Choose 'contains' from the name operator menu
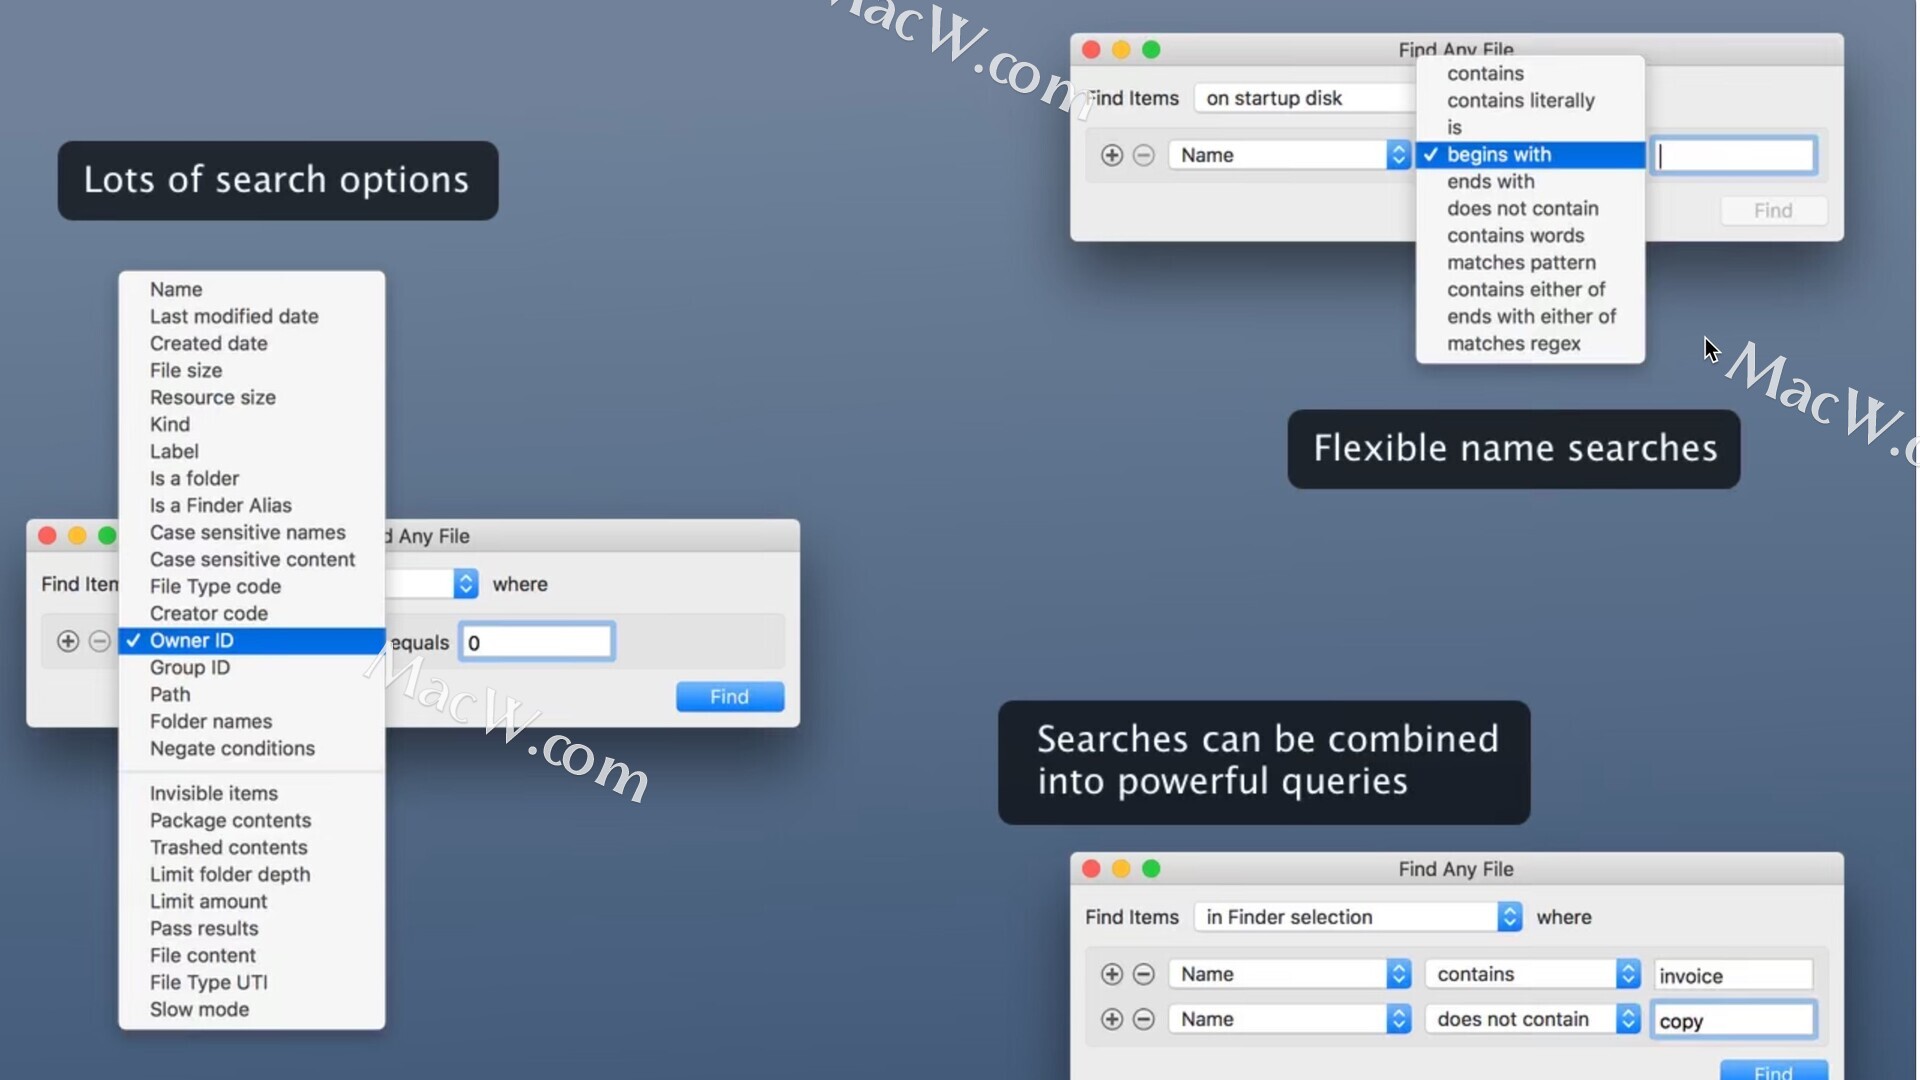 (x=1530, y=73)
